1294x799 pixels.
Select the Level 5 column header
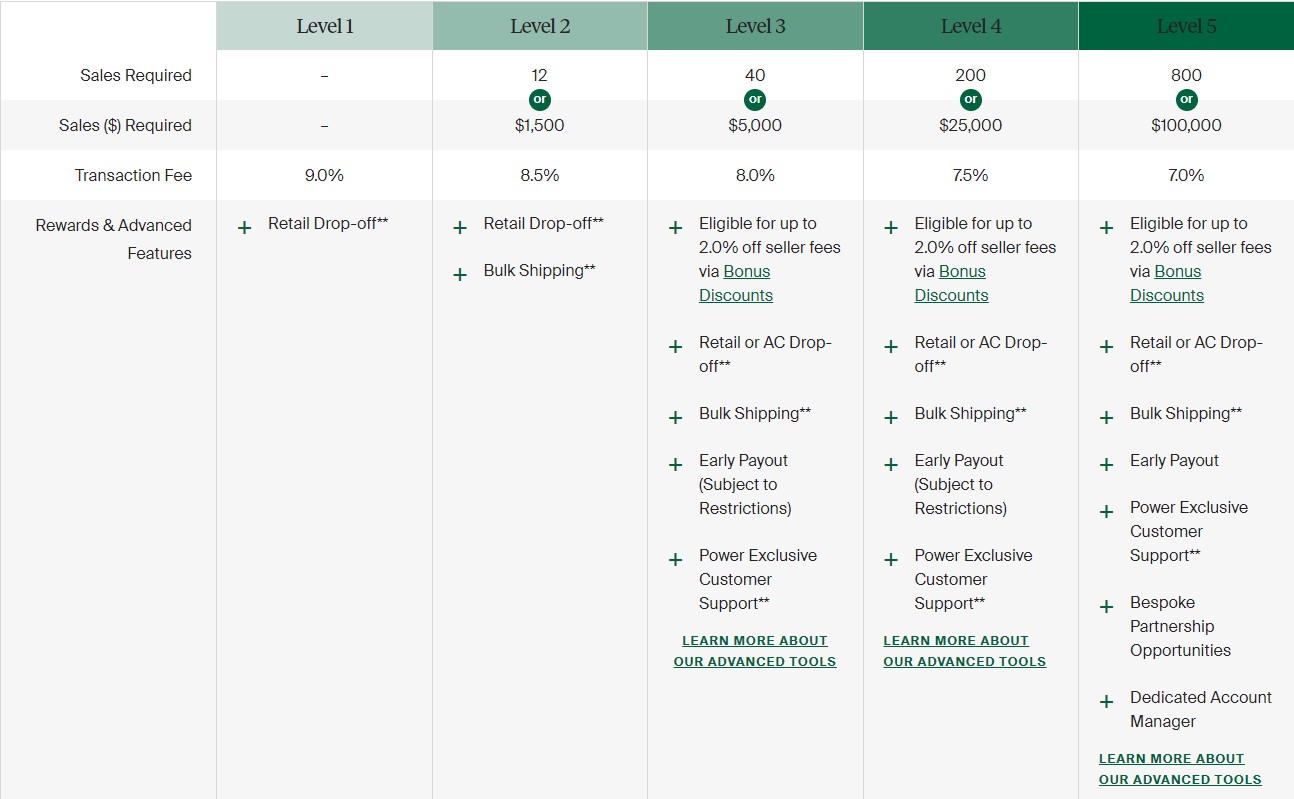click(1186, 26)
